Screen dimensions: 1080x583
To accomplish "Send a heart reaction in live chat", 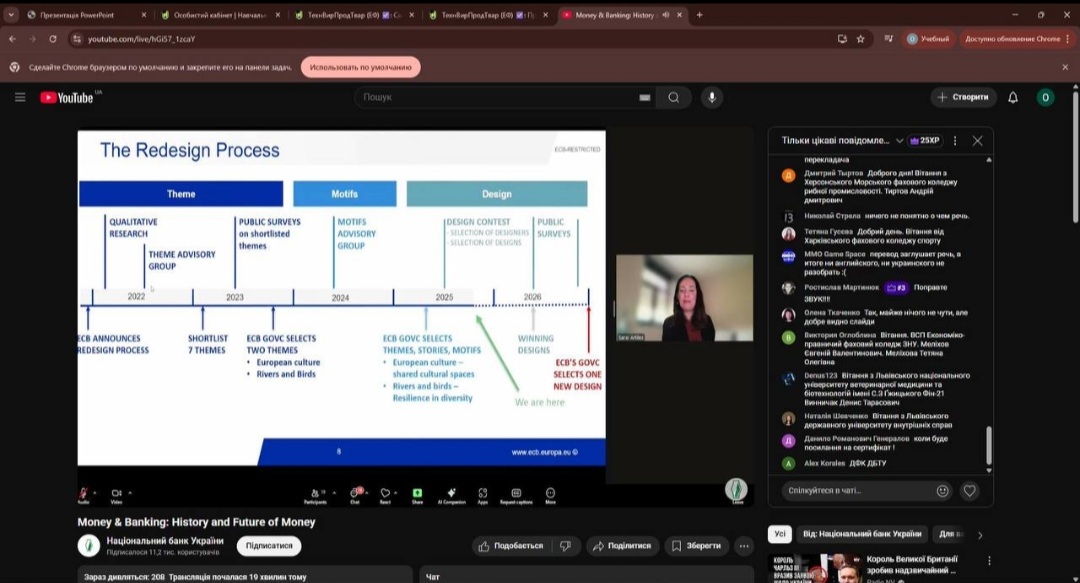I will (x=969, y=491).
